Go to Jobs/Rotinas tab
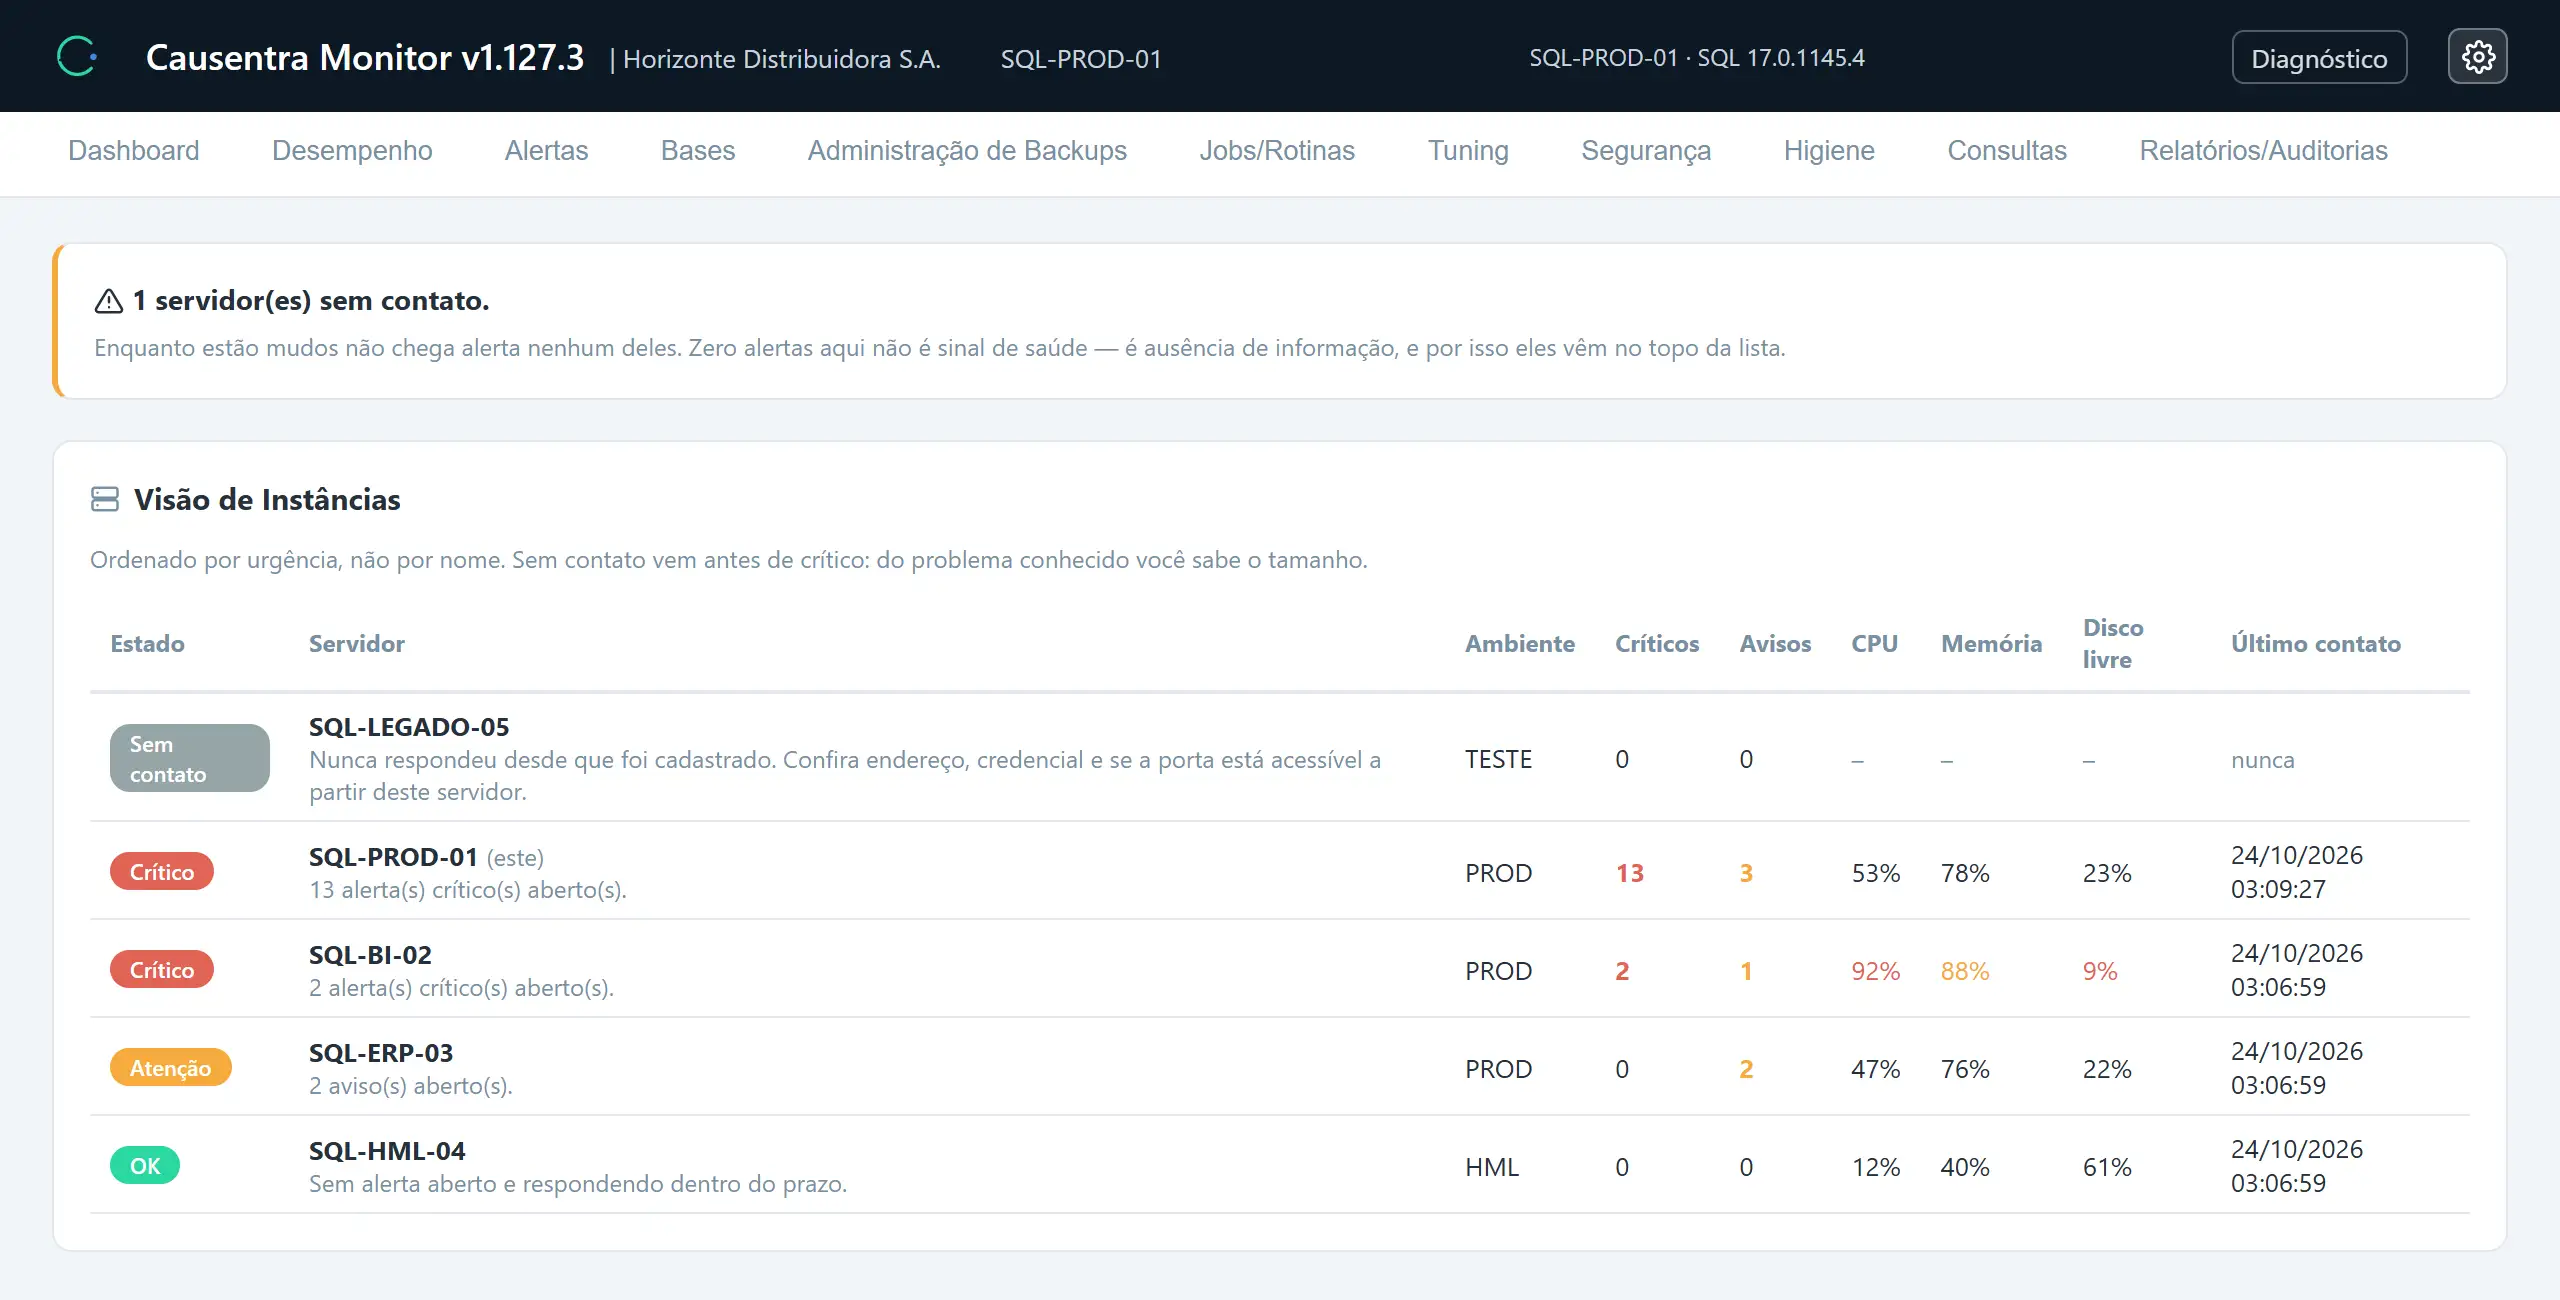The width and height of the screenshot is (2560, 1300). tap(1277, 150)
